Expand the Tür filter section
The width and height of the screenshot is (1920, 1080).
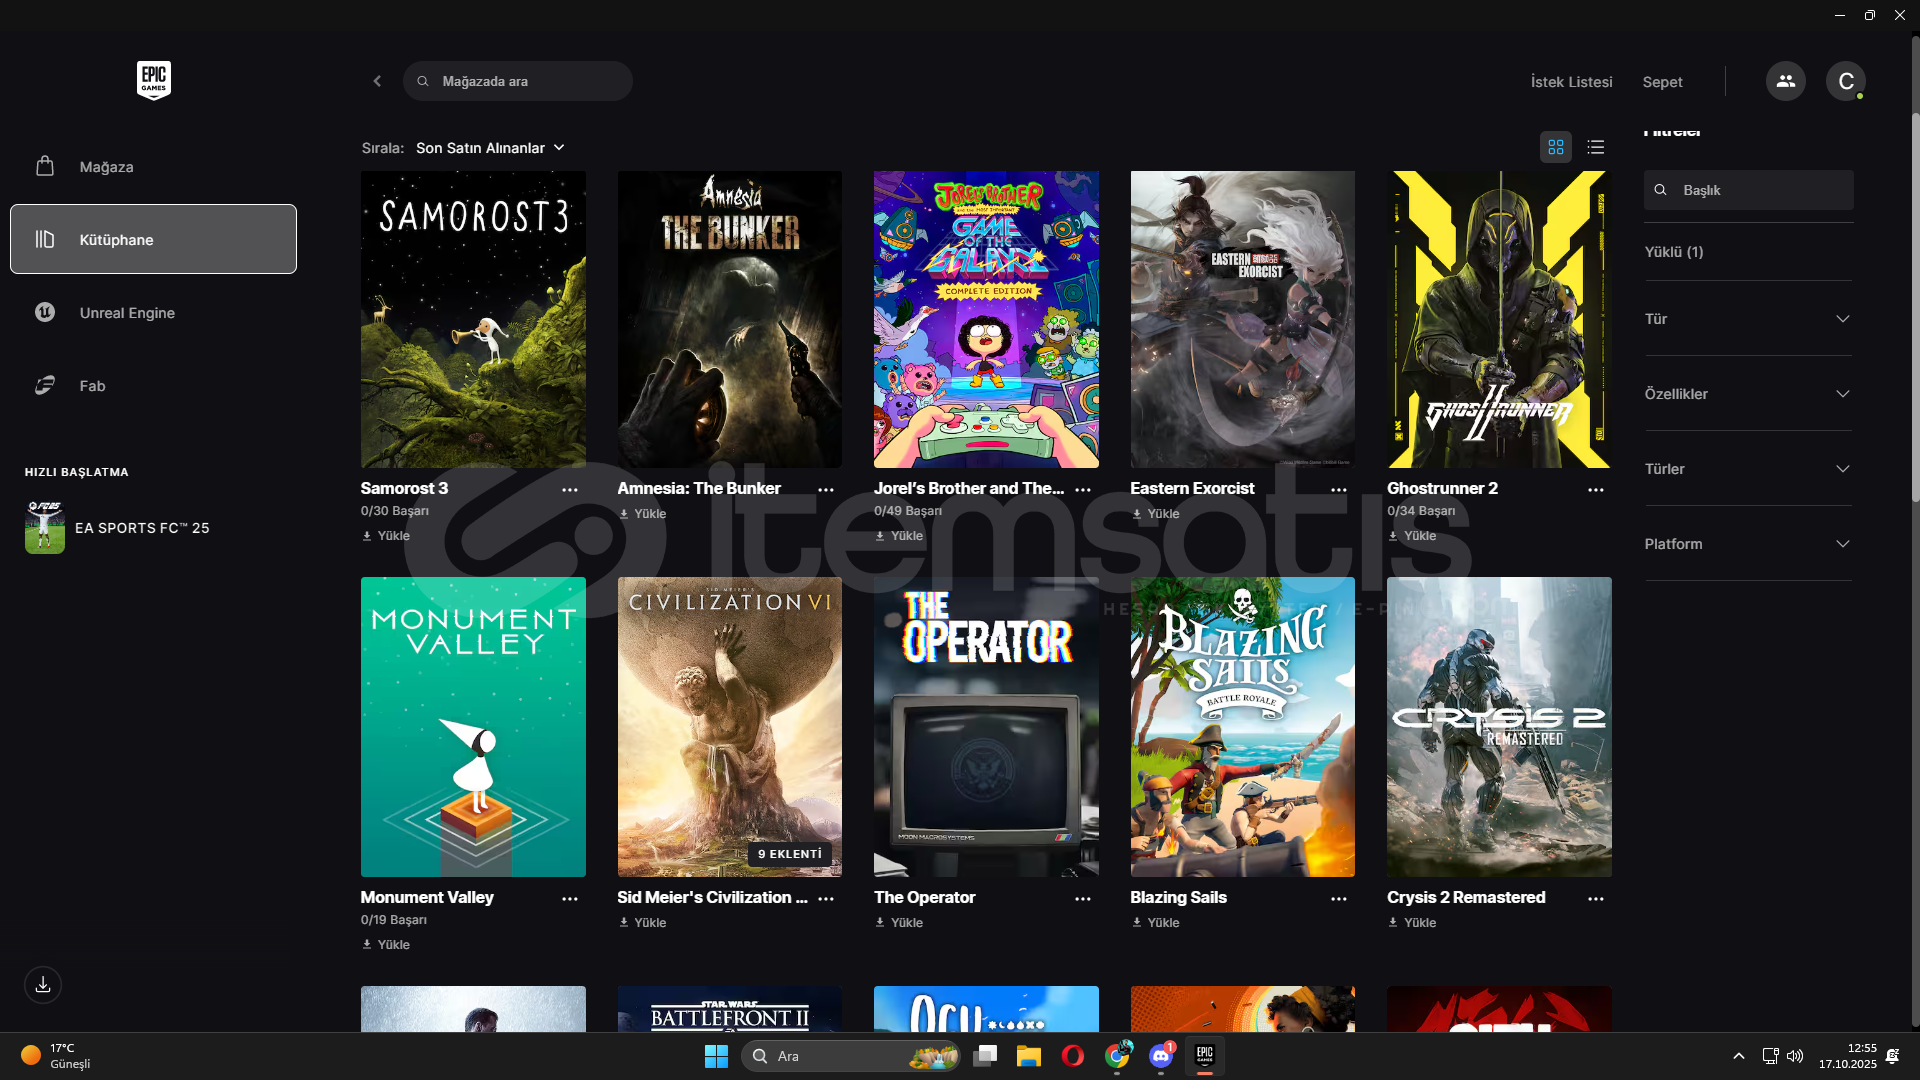(x=1747, y=319)
